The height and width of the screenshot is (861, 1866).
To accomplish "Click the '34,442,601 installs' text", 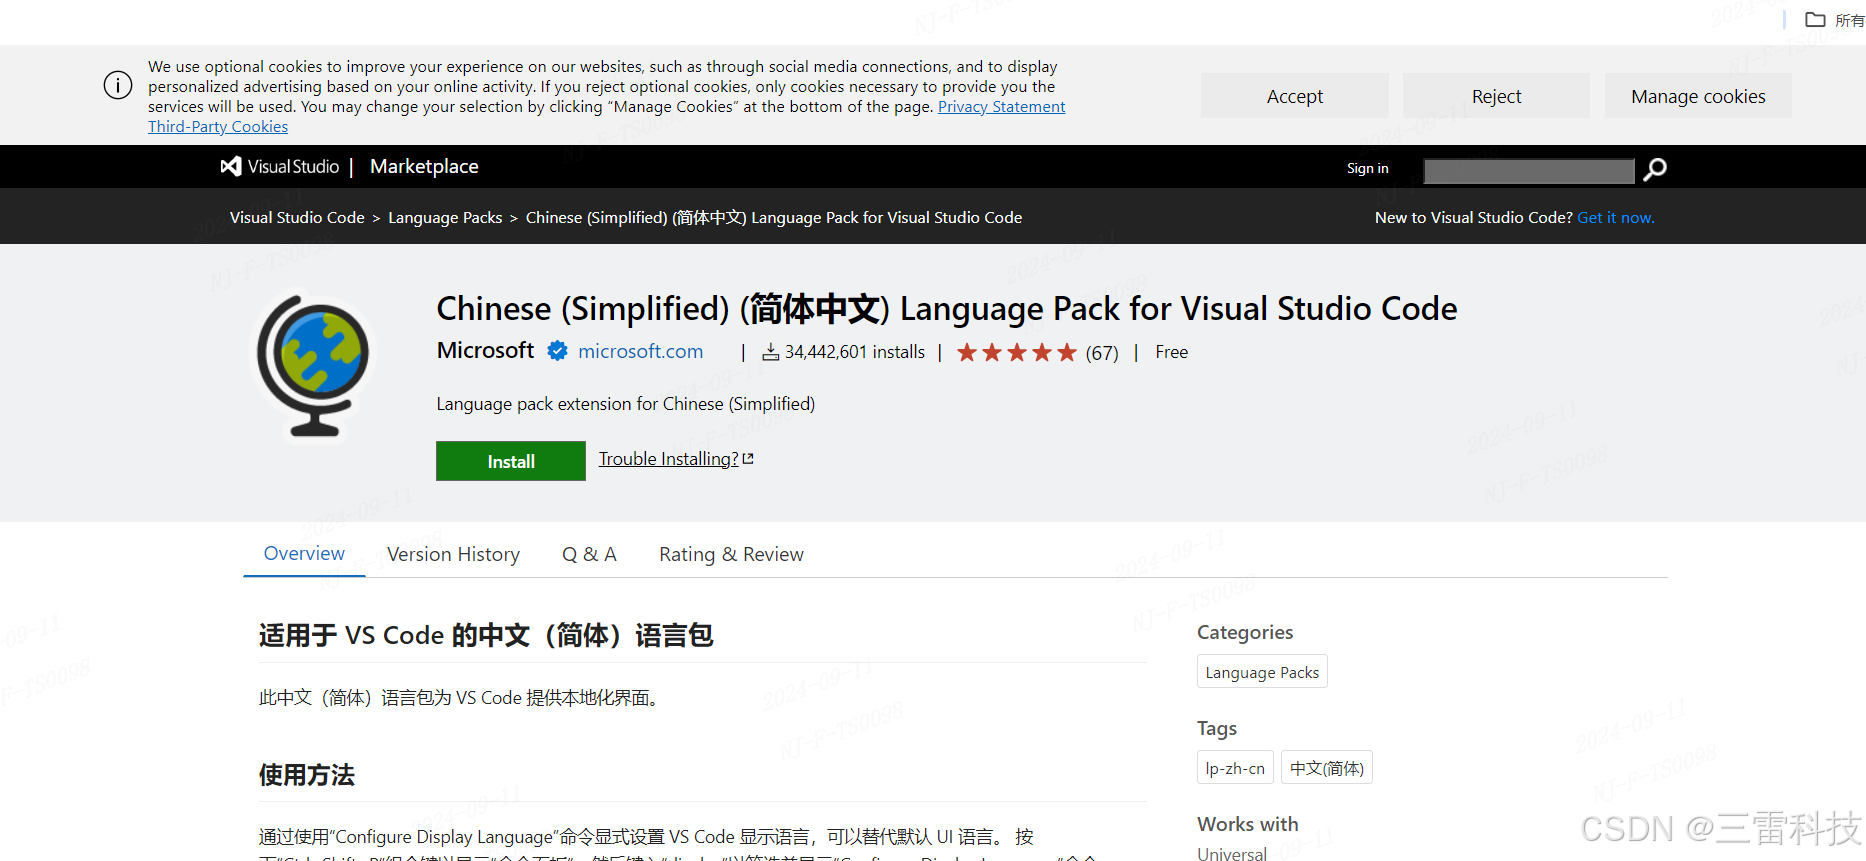I will pyautogui.click(x=855, y=352).
